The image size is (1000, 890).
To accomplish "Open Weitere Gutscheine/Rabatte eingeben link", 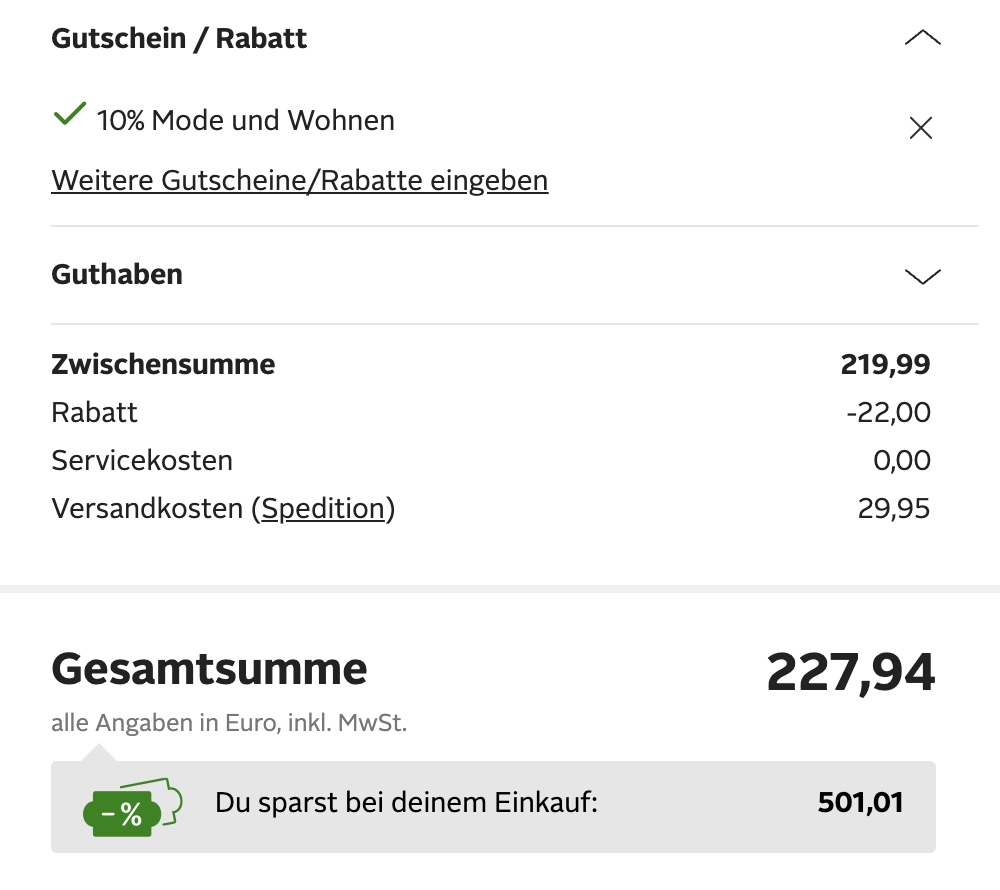I will [299, 181].
